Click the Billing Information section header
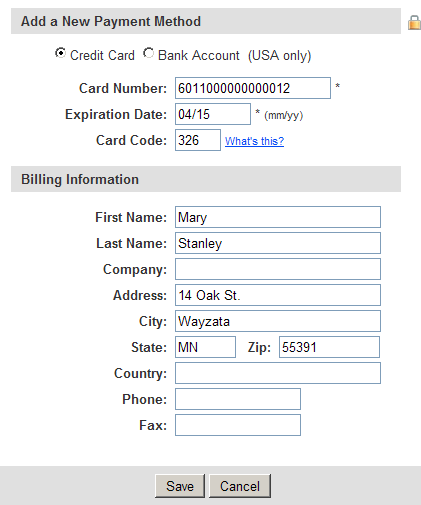Screen dimensions: 421x505 [206, 179]
